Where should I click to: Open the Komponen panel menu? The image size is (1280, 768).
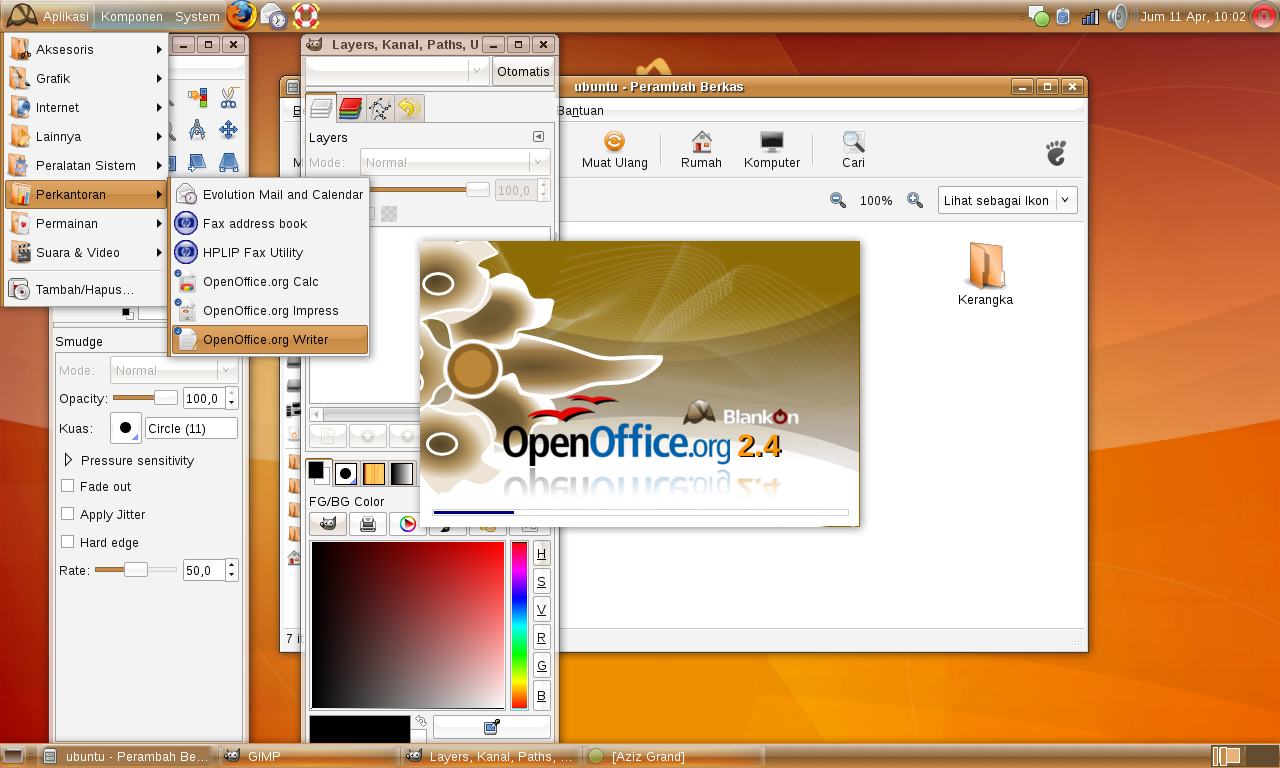[132, 16]
